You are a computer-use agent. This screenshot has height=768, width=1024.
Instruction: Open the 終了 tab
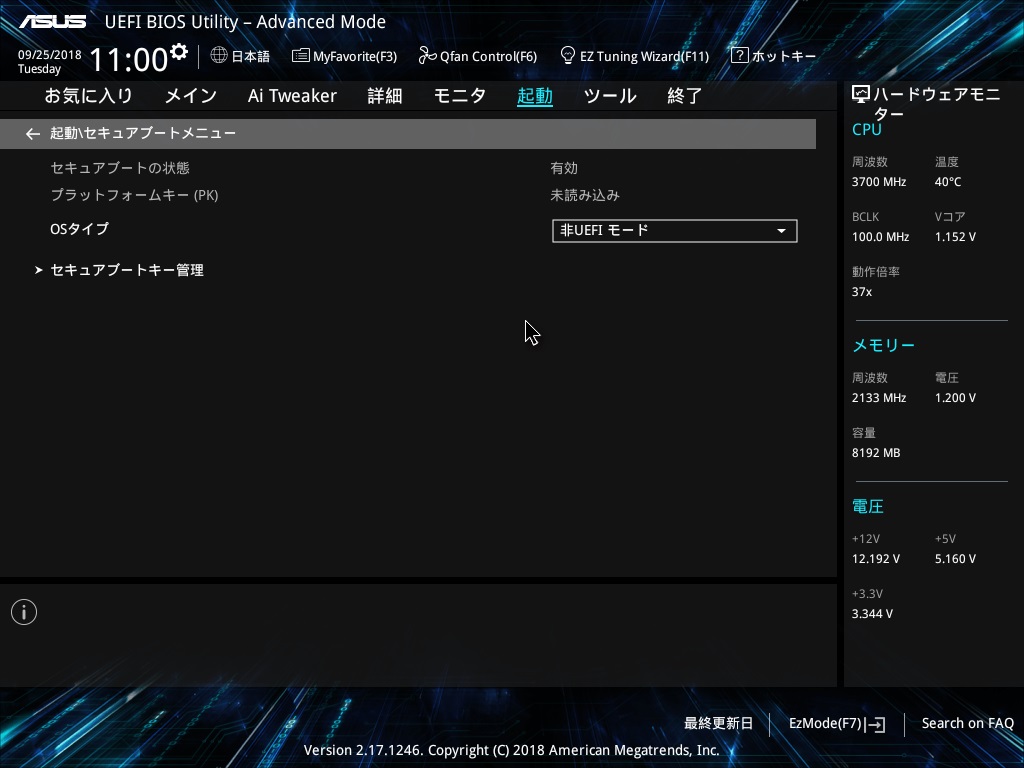684,96
